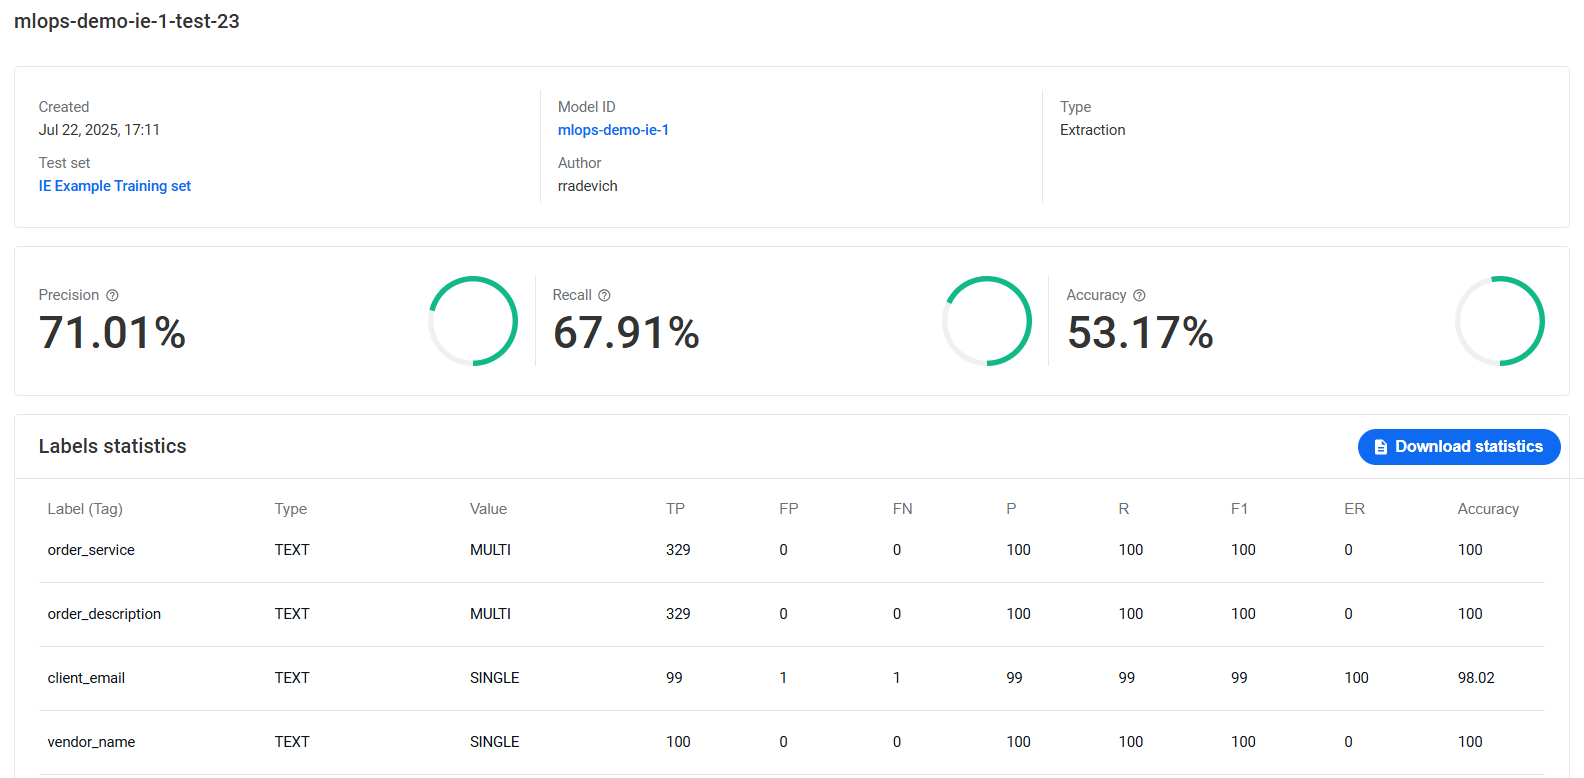Click the FP column header
Image resolution: width=1584 pixels, height=778 pixels.
pyautogui.click(x=789, y=509)
